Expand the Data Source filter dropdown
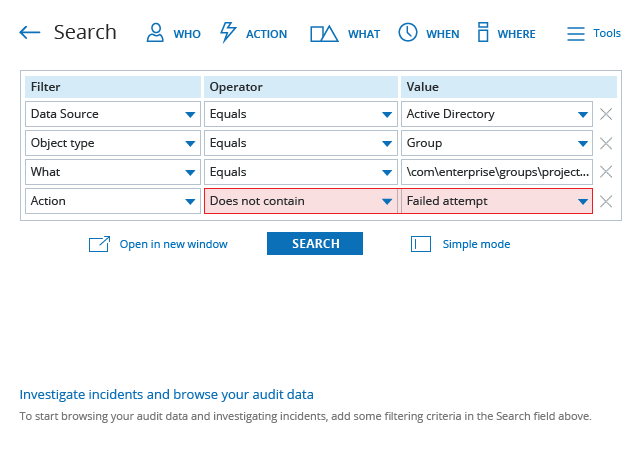Image resolution: width=640 pixels, height=450 pixels. tap(113, 114)
